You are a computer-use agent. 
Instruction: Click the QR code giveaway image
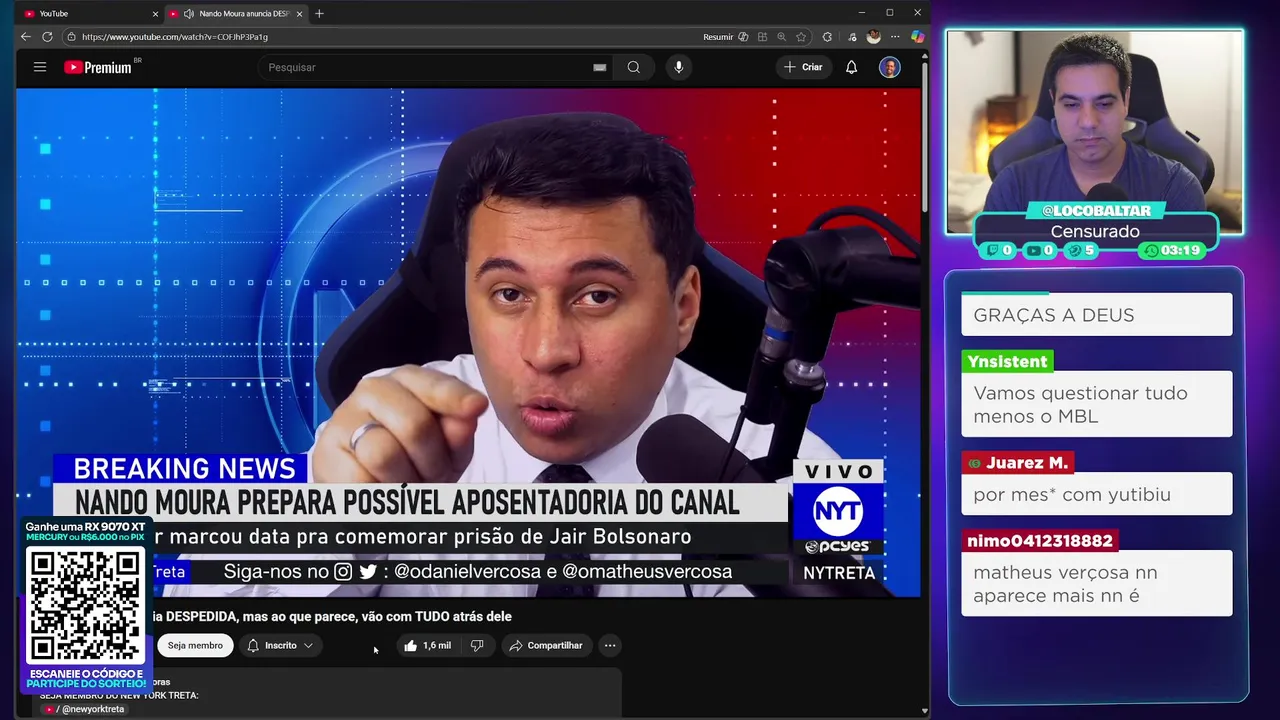click(x=85, y=605)
